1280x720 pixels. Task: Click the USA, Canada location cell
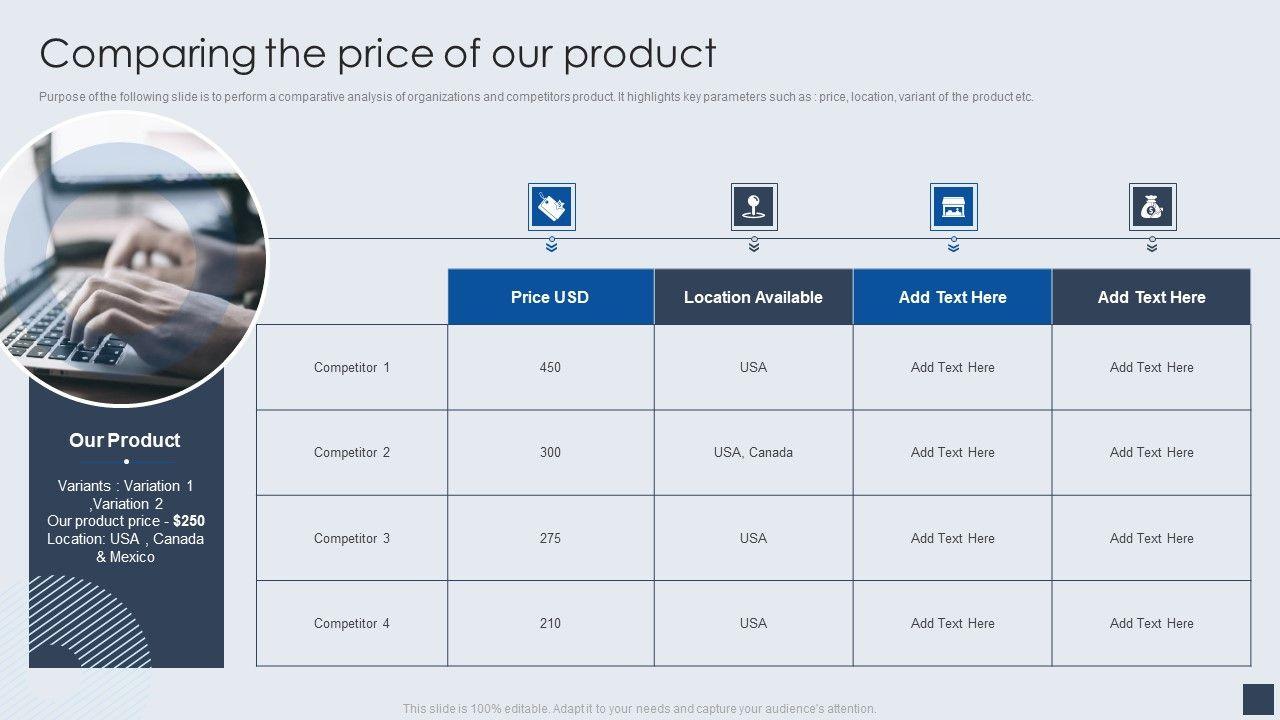(x=753, y=452)
